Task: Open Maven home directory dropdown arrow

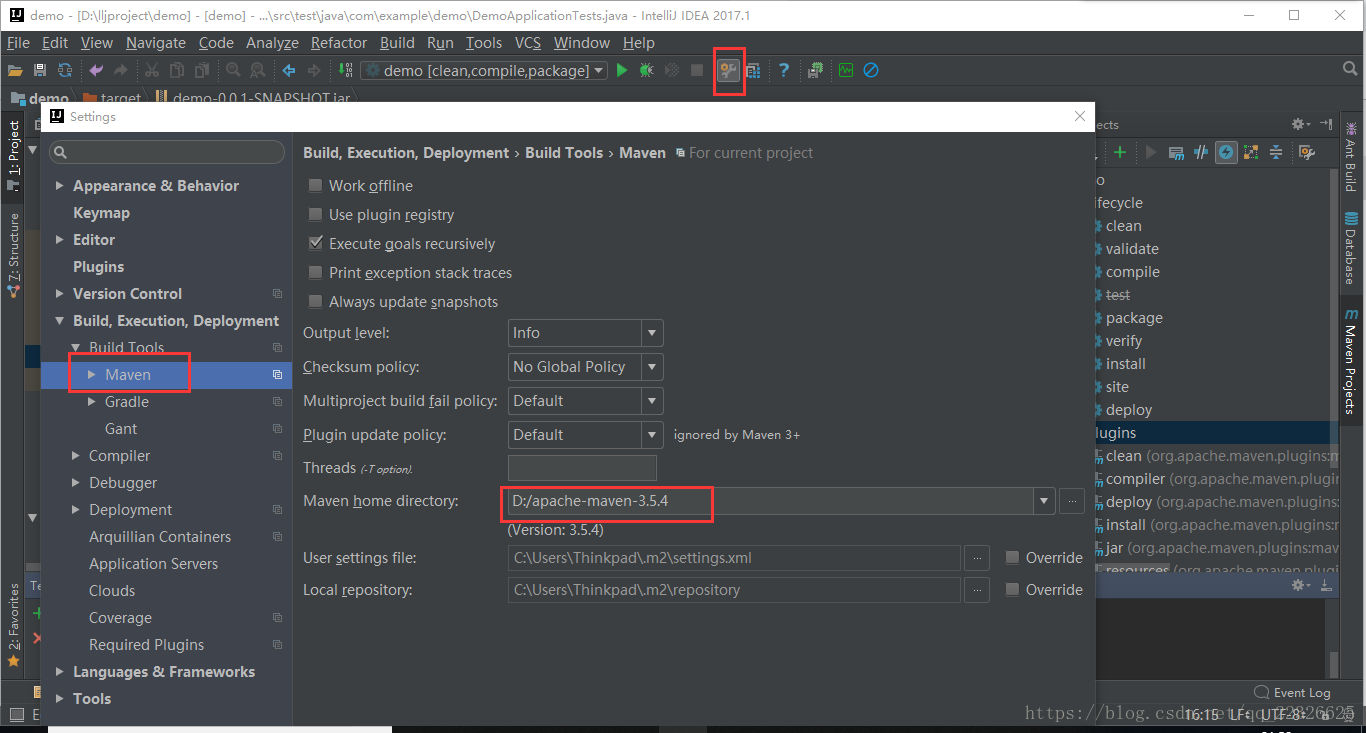Action: [1045, 500]
